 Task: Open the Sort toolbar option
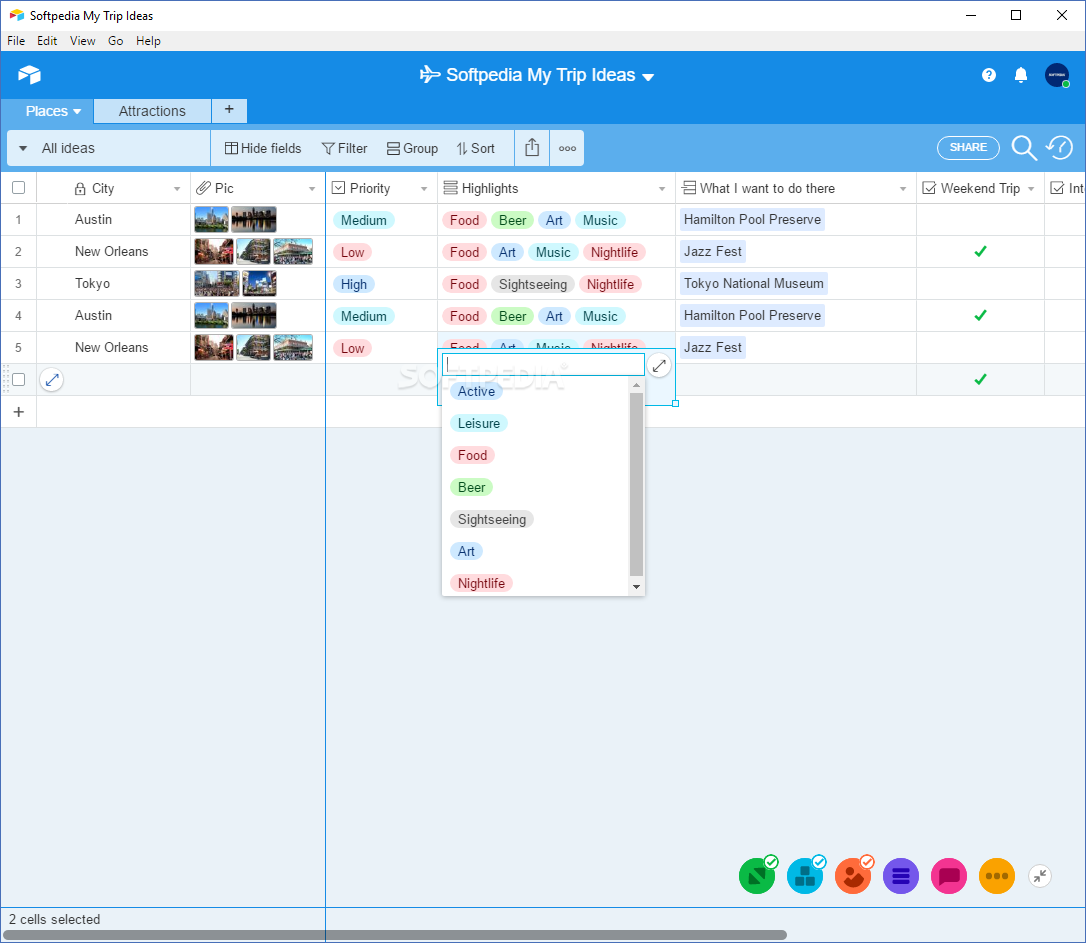[475, 148]
